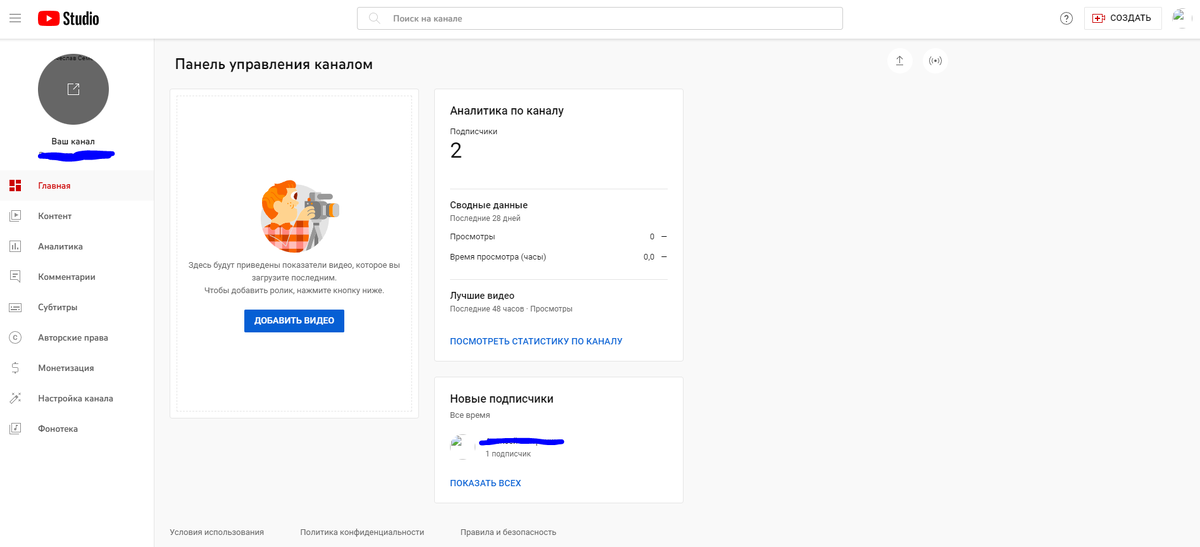Click the ПОКАЗАТЬ ВСЕХ link
Screen dimensions: 1200x547
485,483
